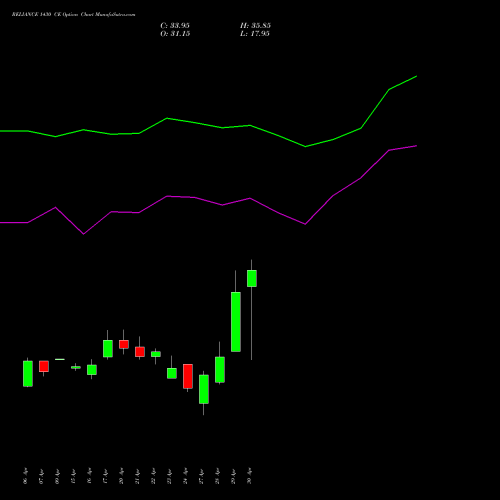Click the last green candle with long lower wick

(x=252, y=278)
